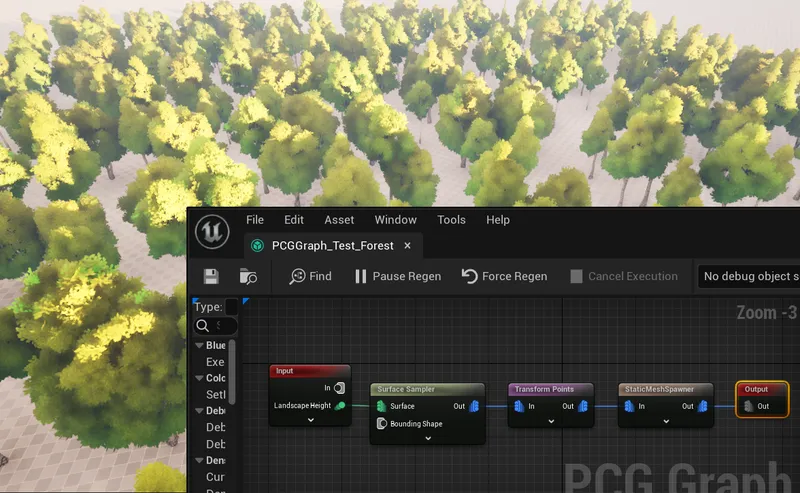800x493 pixels.
Task: Collapse the Den category in palette
Action: tap(199, 460)
